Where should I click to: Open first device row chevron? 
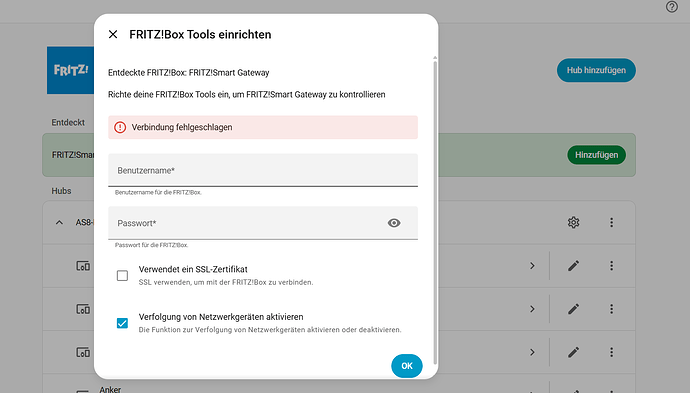[532, 266]
